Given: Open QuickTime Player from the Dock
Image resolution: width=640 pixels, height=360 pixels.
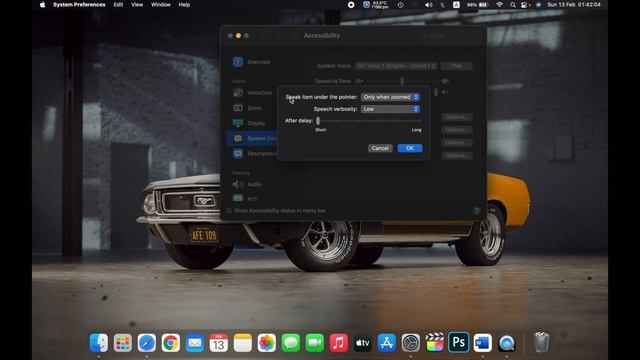Looking at the screenshot, I should tap(507, 343).
